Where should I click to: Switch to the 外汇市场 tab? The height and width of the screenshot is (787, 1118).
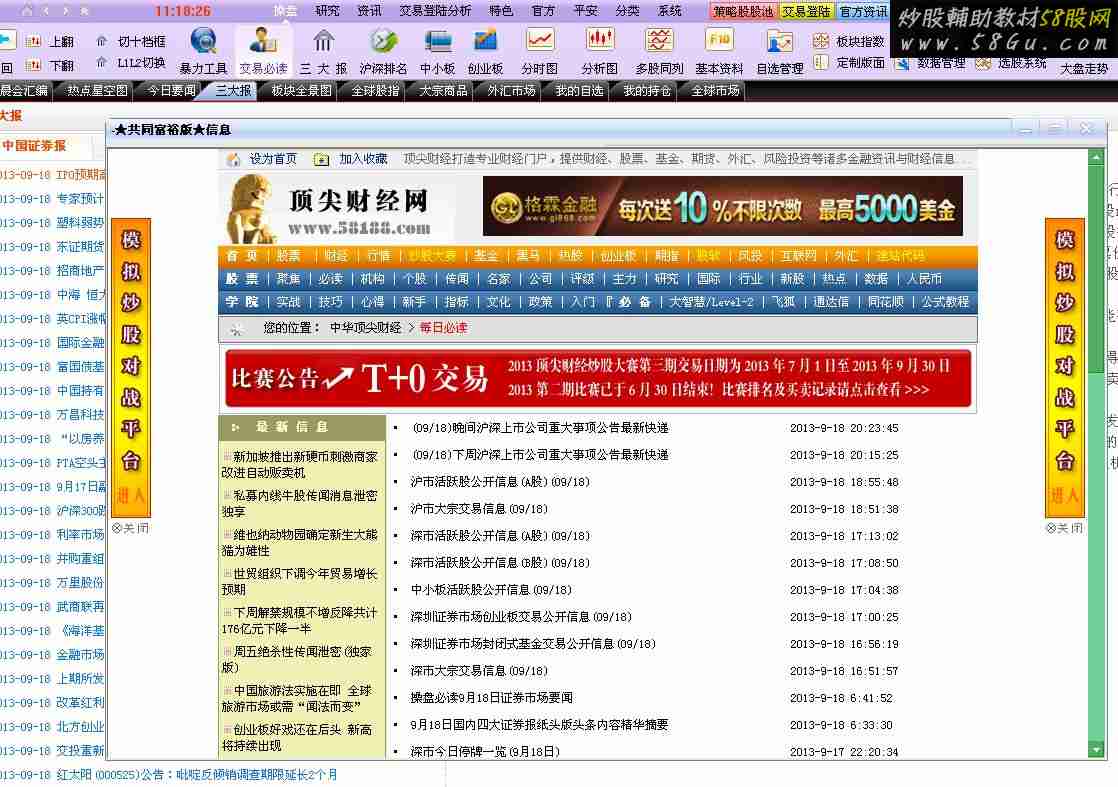511,91
